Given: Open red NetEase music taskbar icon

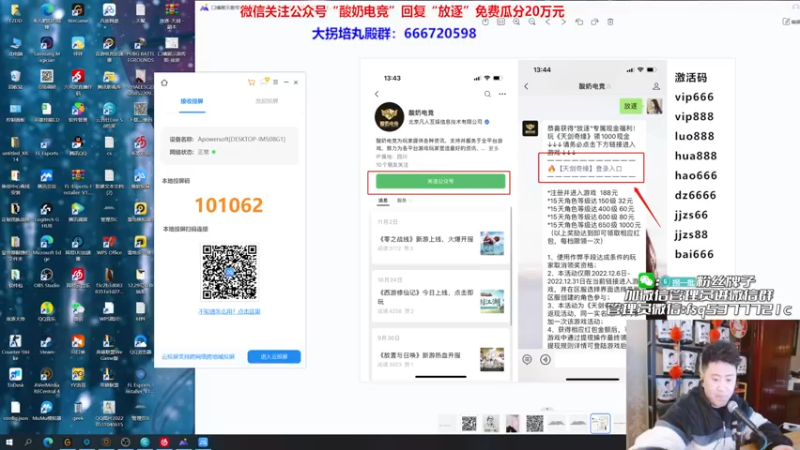Looking at the screenshot, I should pos(164,442).
